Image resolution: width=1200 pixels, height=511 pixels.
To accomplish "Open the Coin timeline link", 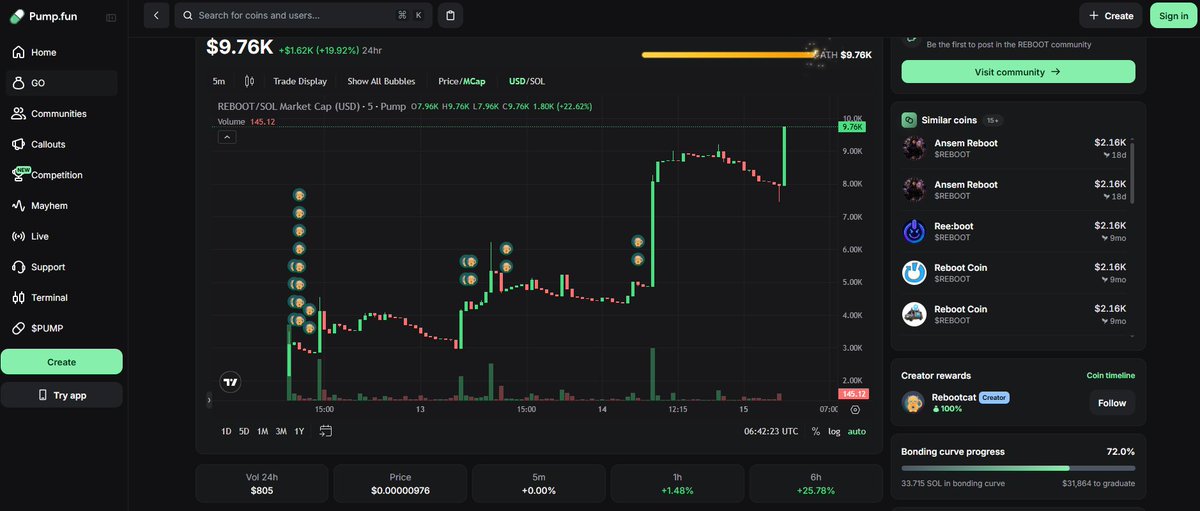I will (x=1111, y=376).
